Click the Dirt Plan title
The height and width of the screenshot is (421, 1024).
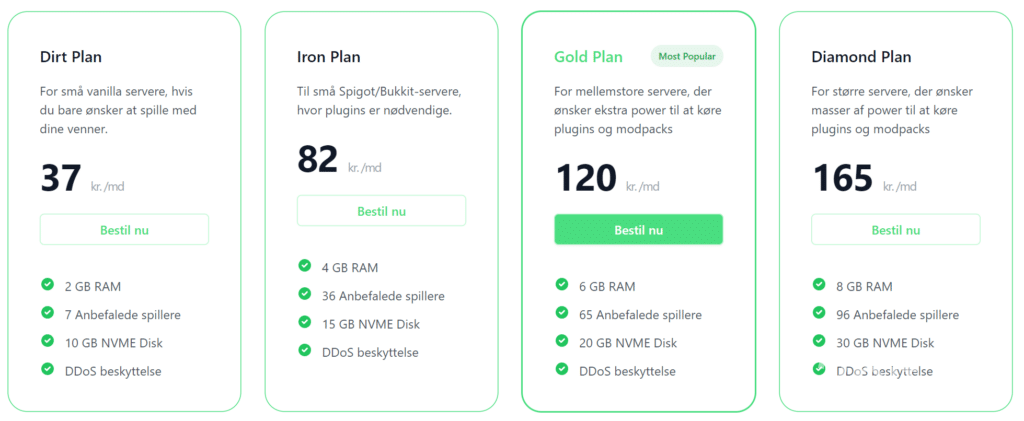click(x=71, y=57)
